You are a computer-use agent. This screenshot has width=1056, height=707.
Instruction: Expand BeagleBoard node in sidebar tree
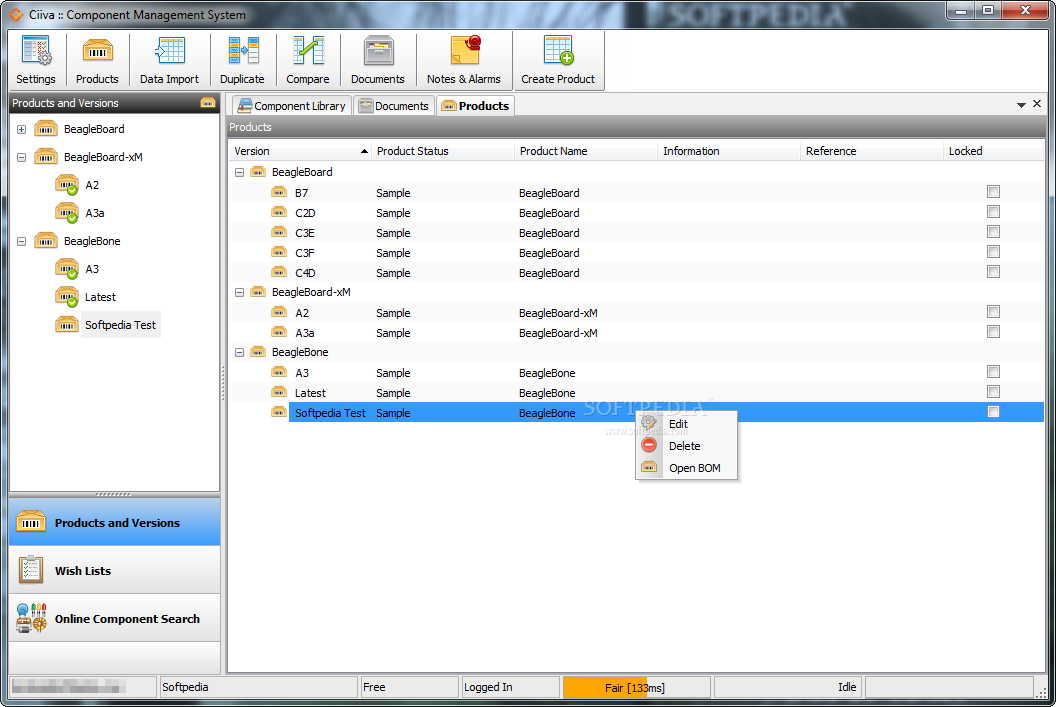point(22,129)
